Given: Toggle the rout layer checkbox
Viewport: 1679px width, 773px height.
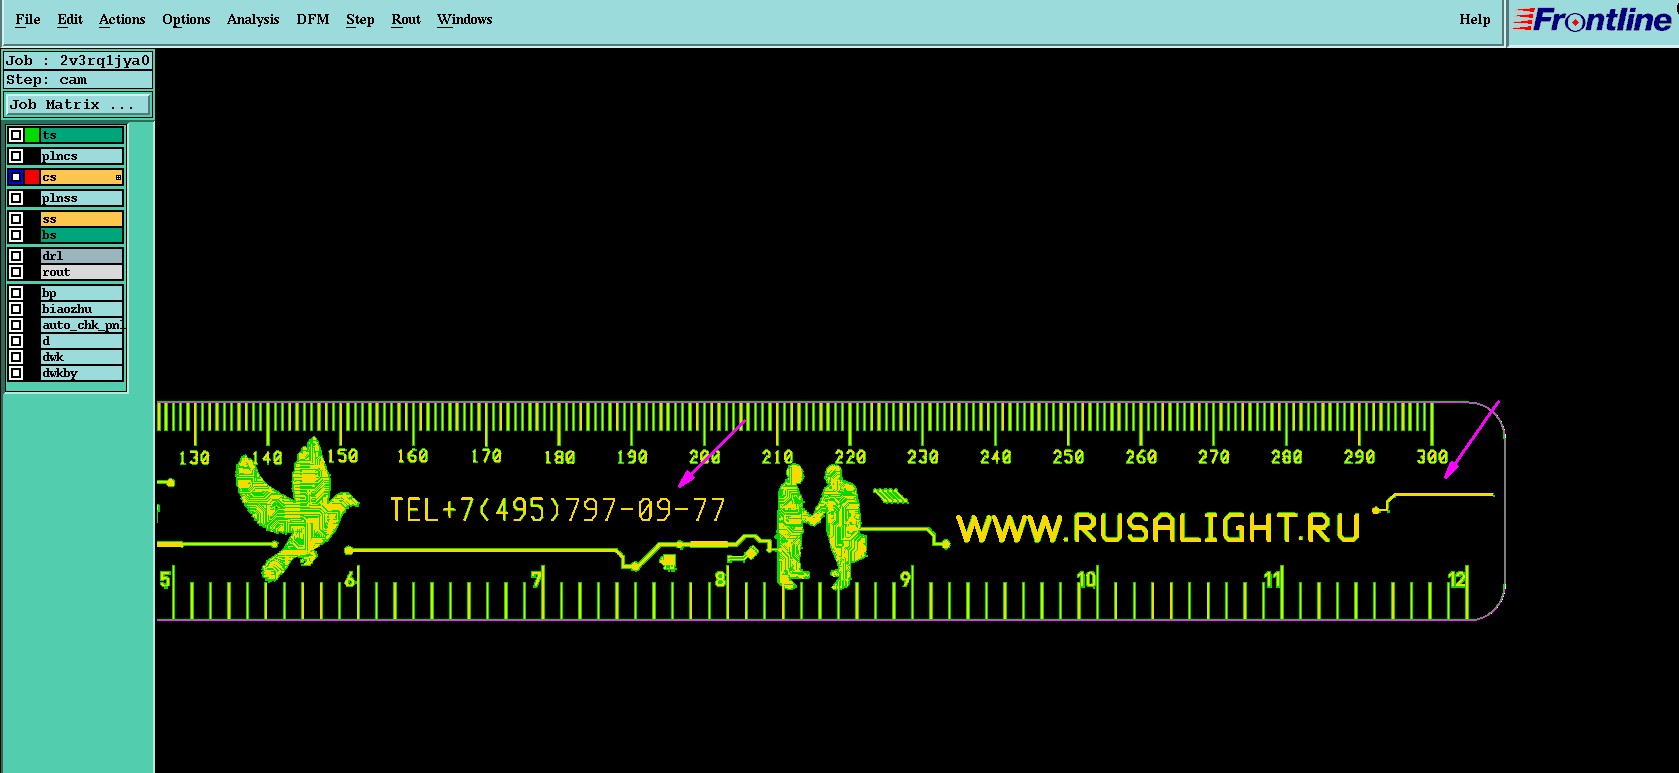Looking at the screenshot, I should (16, 272).
